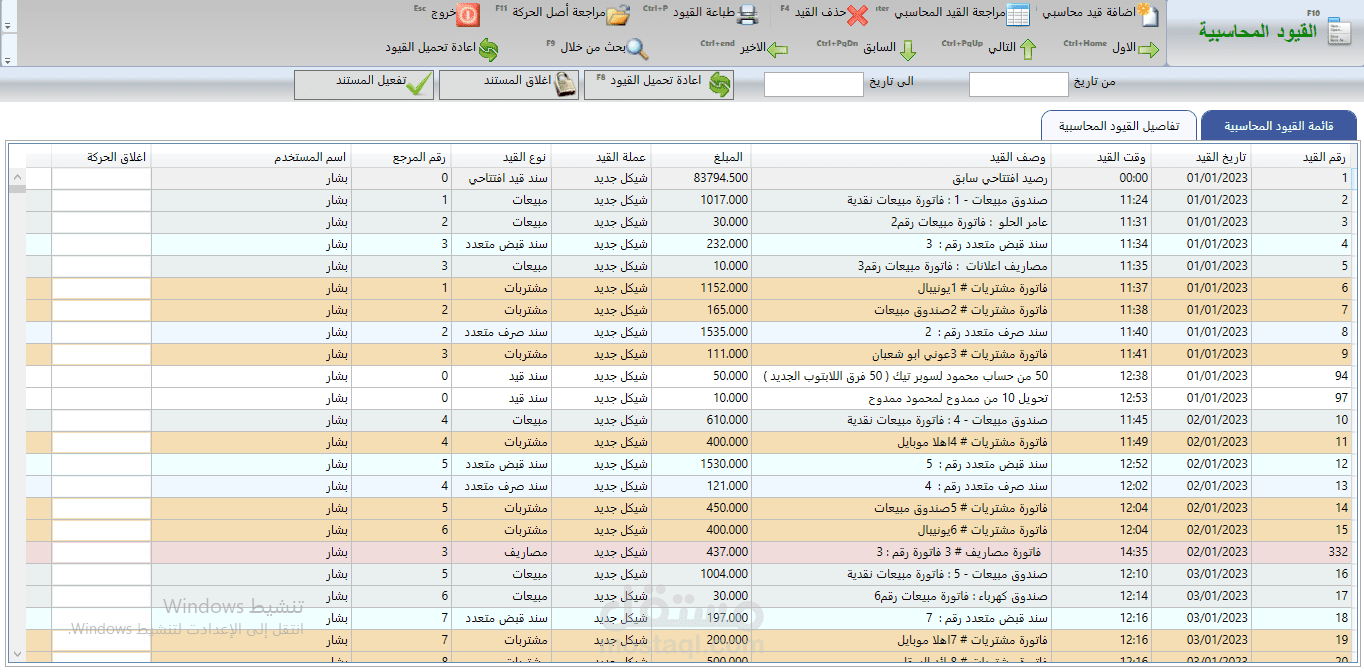Click اغلاق الحركة column header

click(101, 157)
